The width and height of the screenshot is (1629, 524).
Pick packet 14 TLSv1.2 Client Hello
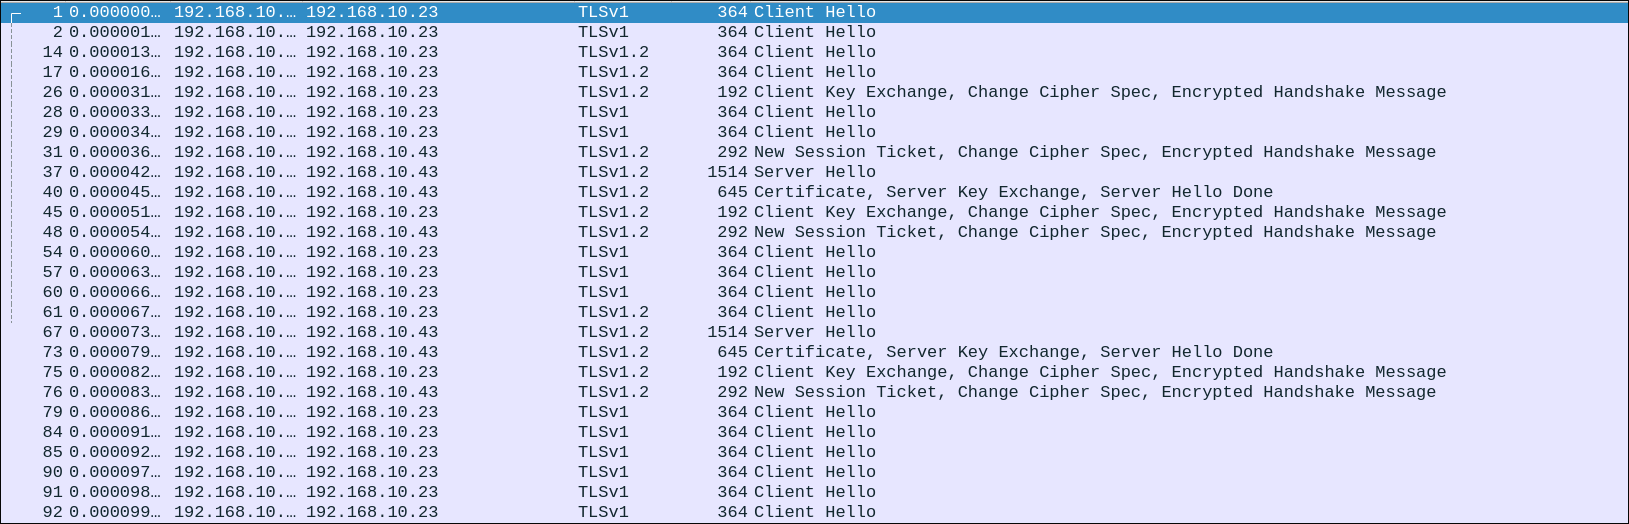click(814, 52)
